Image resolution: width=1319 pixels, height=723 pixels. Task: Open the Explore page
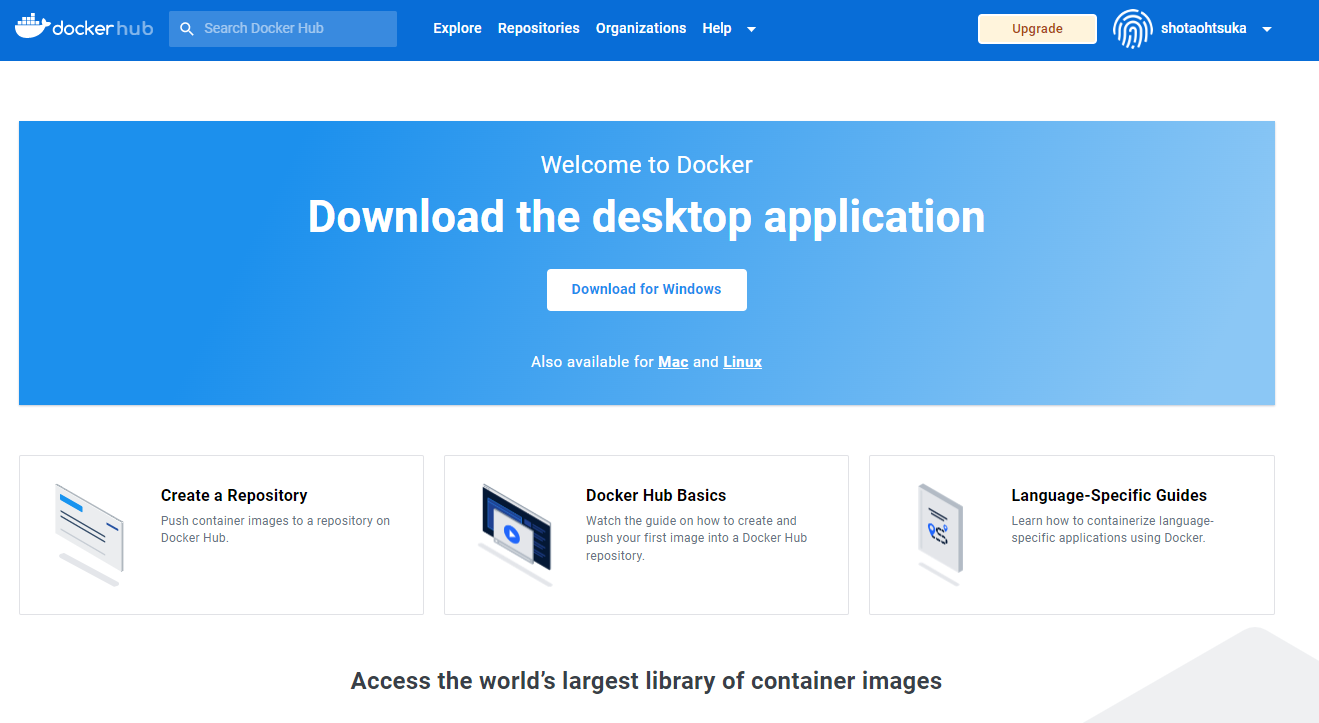[457, 28]
